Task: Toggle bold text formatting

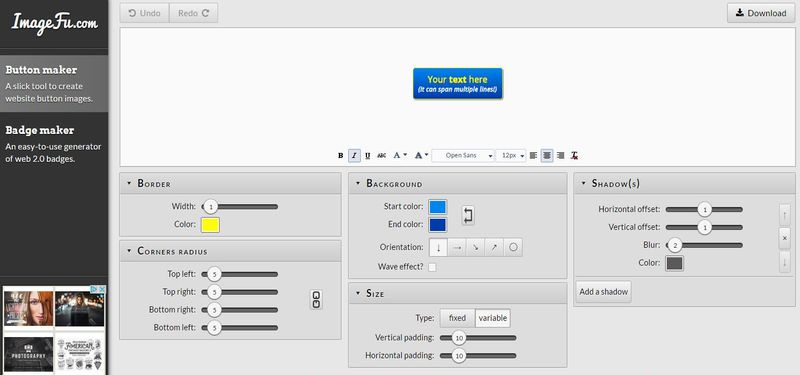Action: (340, 156)
